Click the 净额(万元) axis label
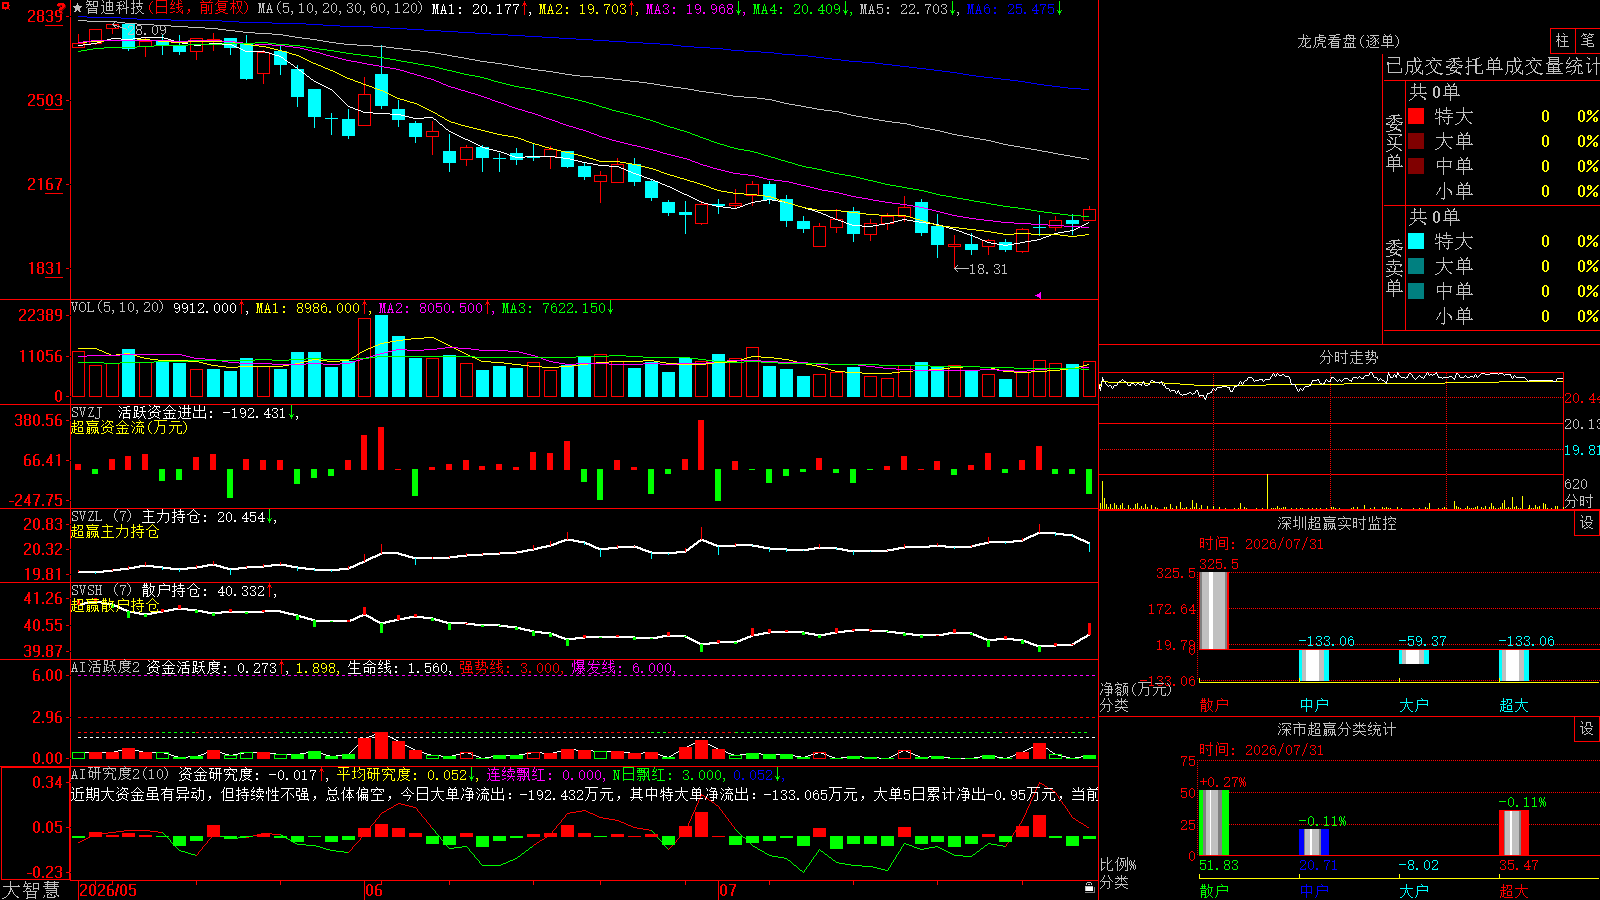Screen dimensions: 1600x900 (1135, 689)
